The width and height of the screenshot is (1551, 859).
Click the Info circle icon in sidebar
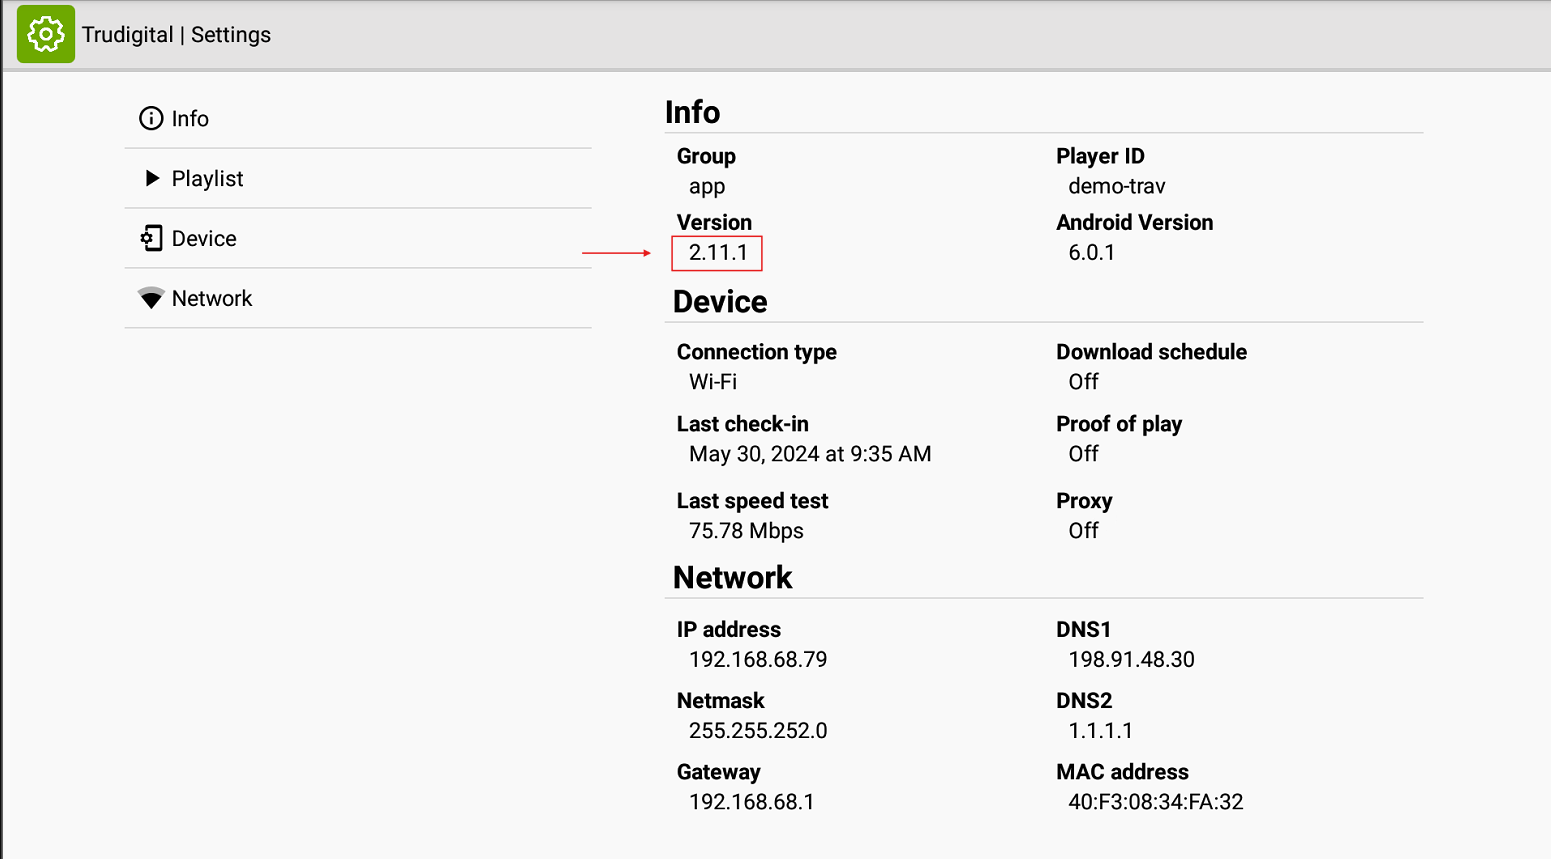[x=151, y=118]
